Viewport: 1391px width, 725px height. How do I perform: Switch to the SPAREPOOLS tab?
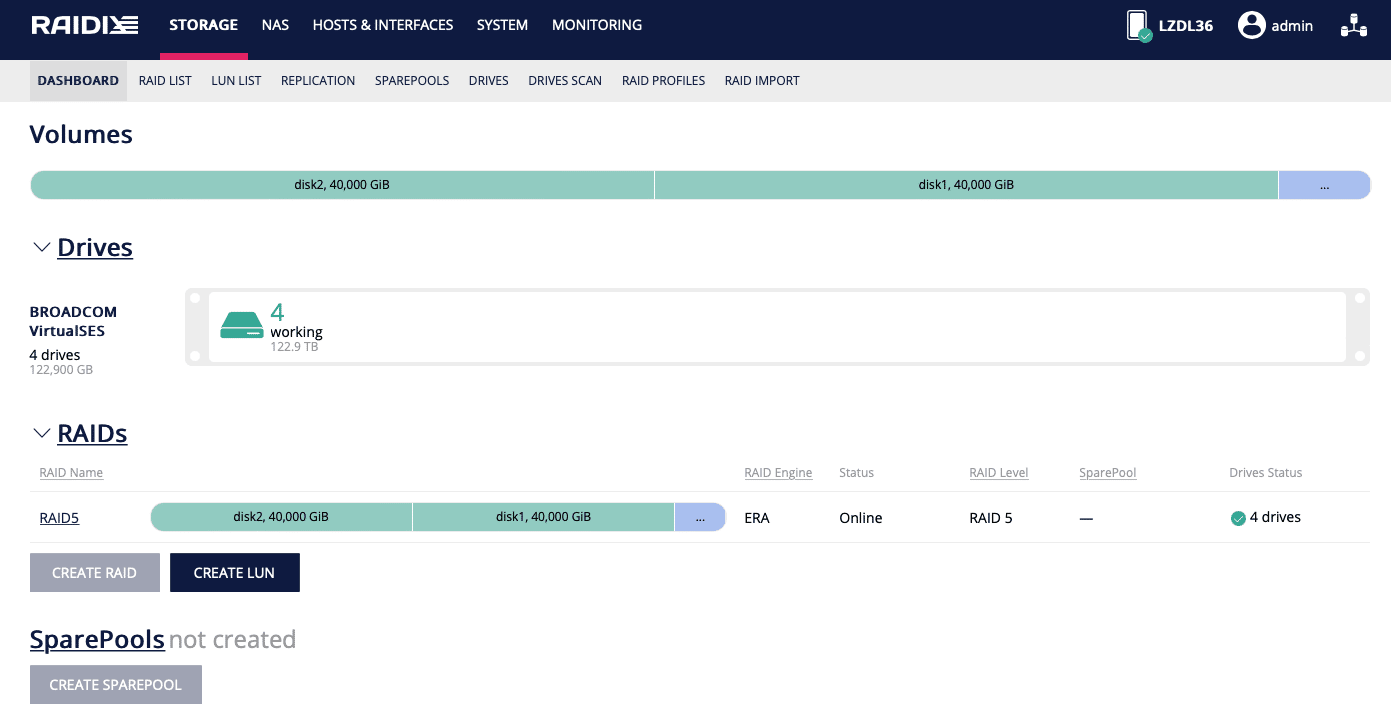pyautogui.click(x=412, y=81)
